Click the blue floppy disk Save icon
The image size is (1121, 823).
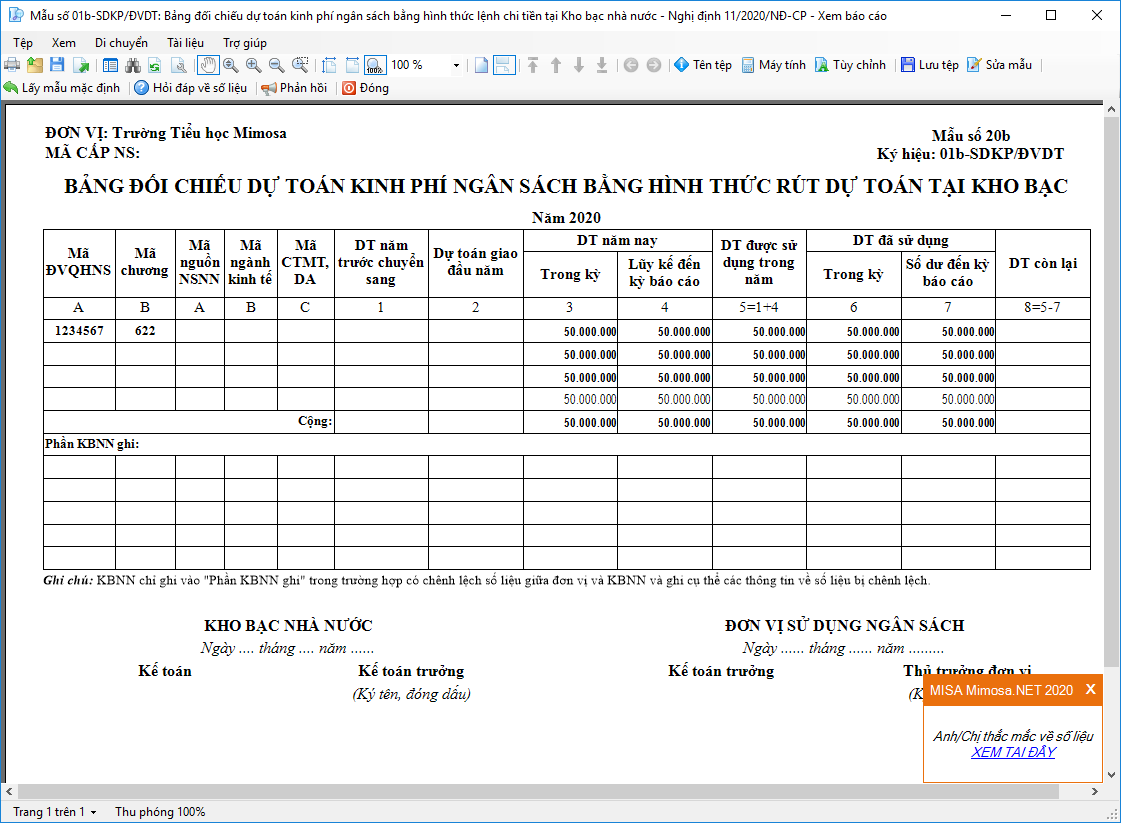[58, 65]
